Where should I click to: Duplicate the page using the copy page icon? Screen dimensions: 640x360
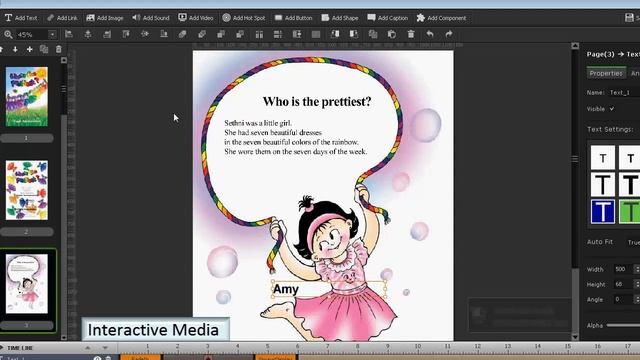click(44, 49)
